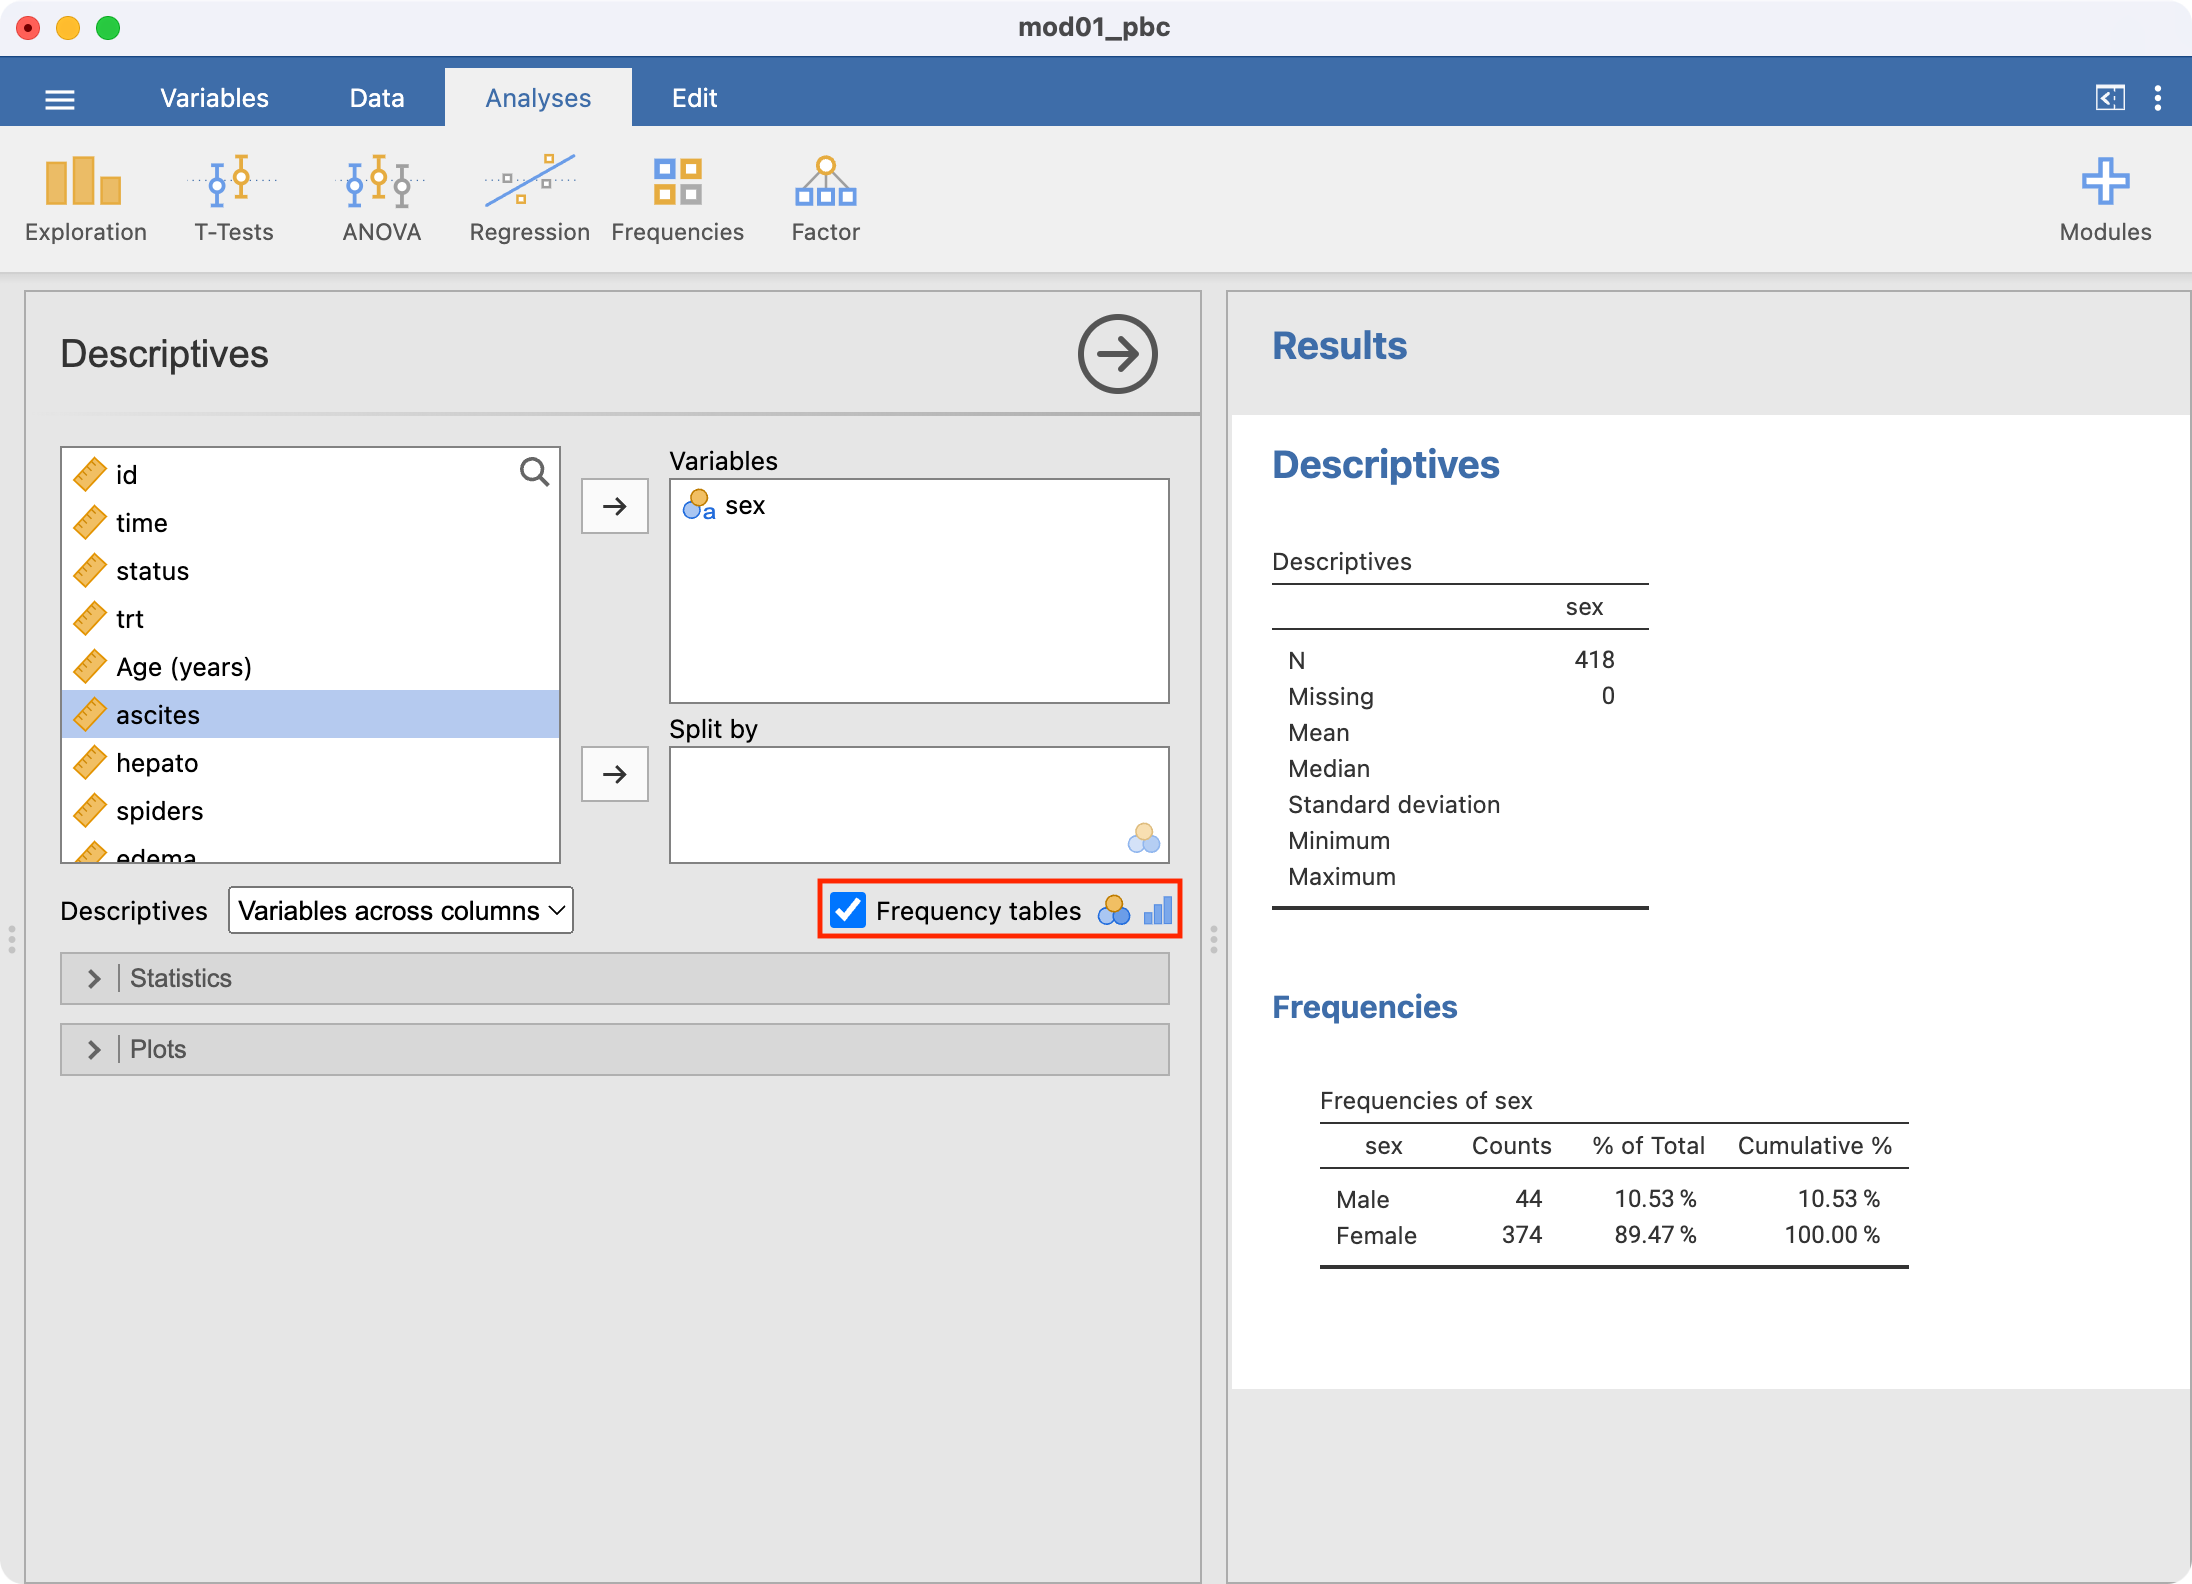This screenshot has height=1584, width=2192.
Task: Open the three-dot options menu
Action: 2157,98
